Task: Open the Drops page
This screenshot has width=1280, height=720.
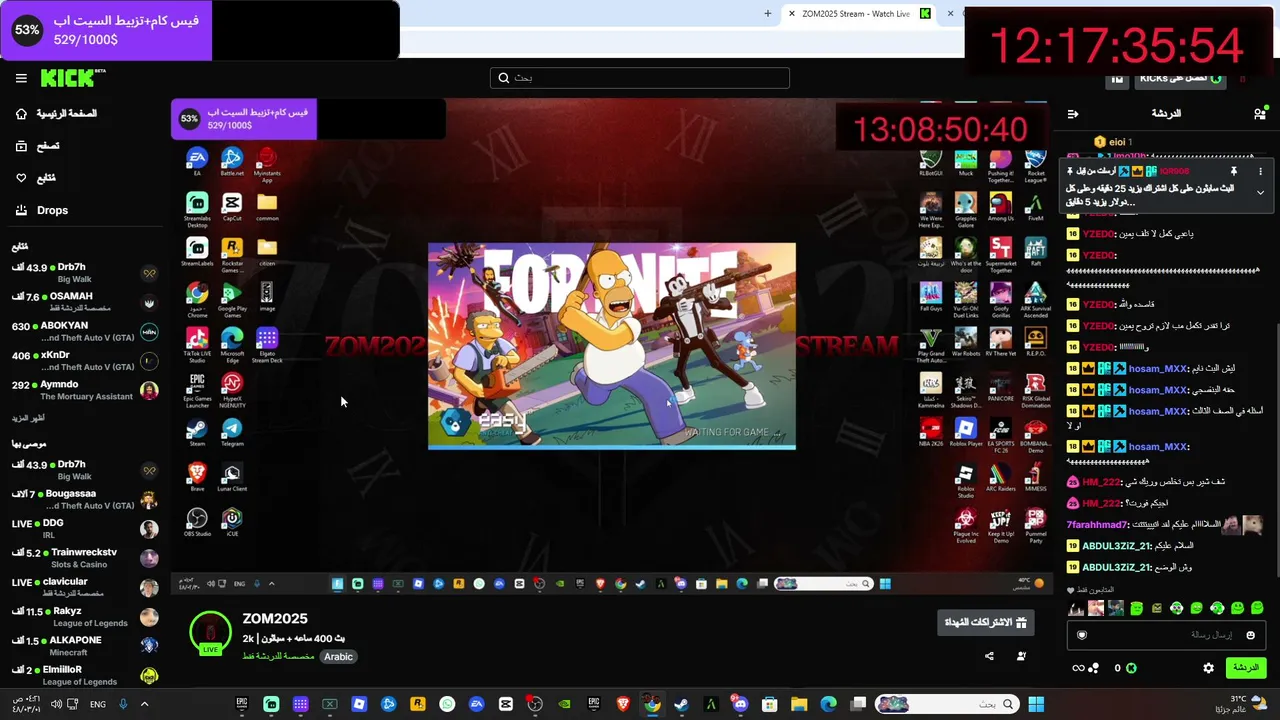Action: pos(42,210)
